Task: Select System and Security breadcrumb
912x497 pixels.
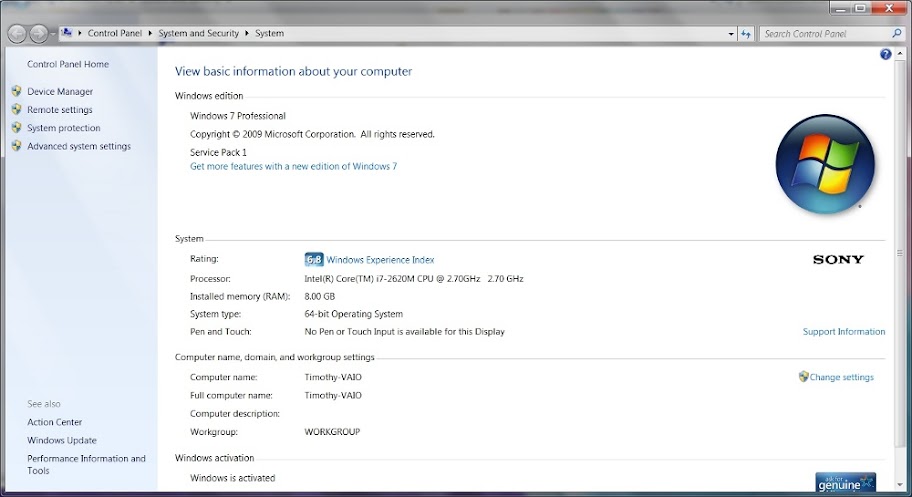Action: click(x=198, y=33)
